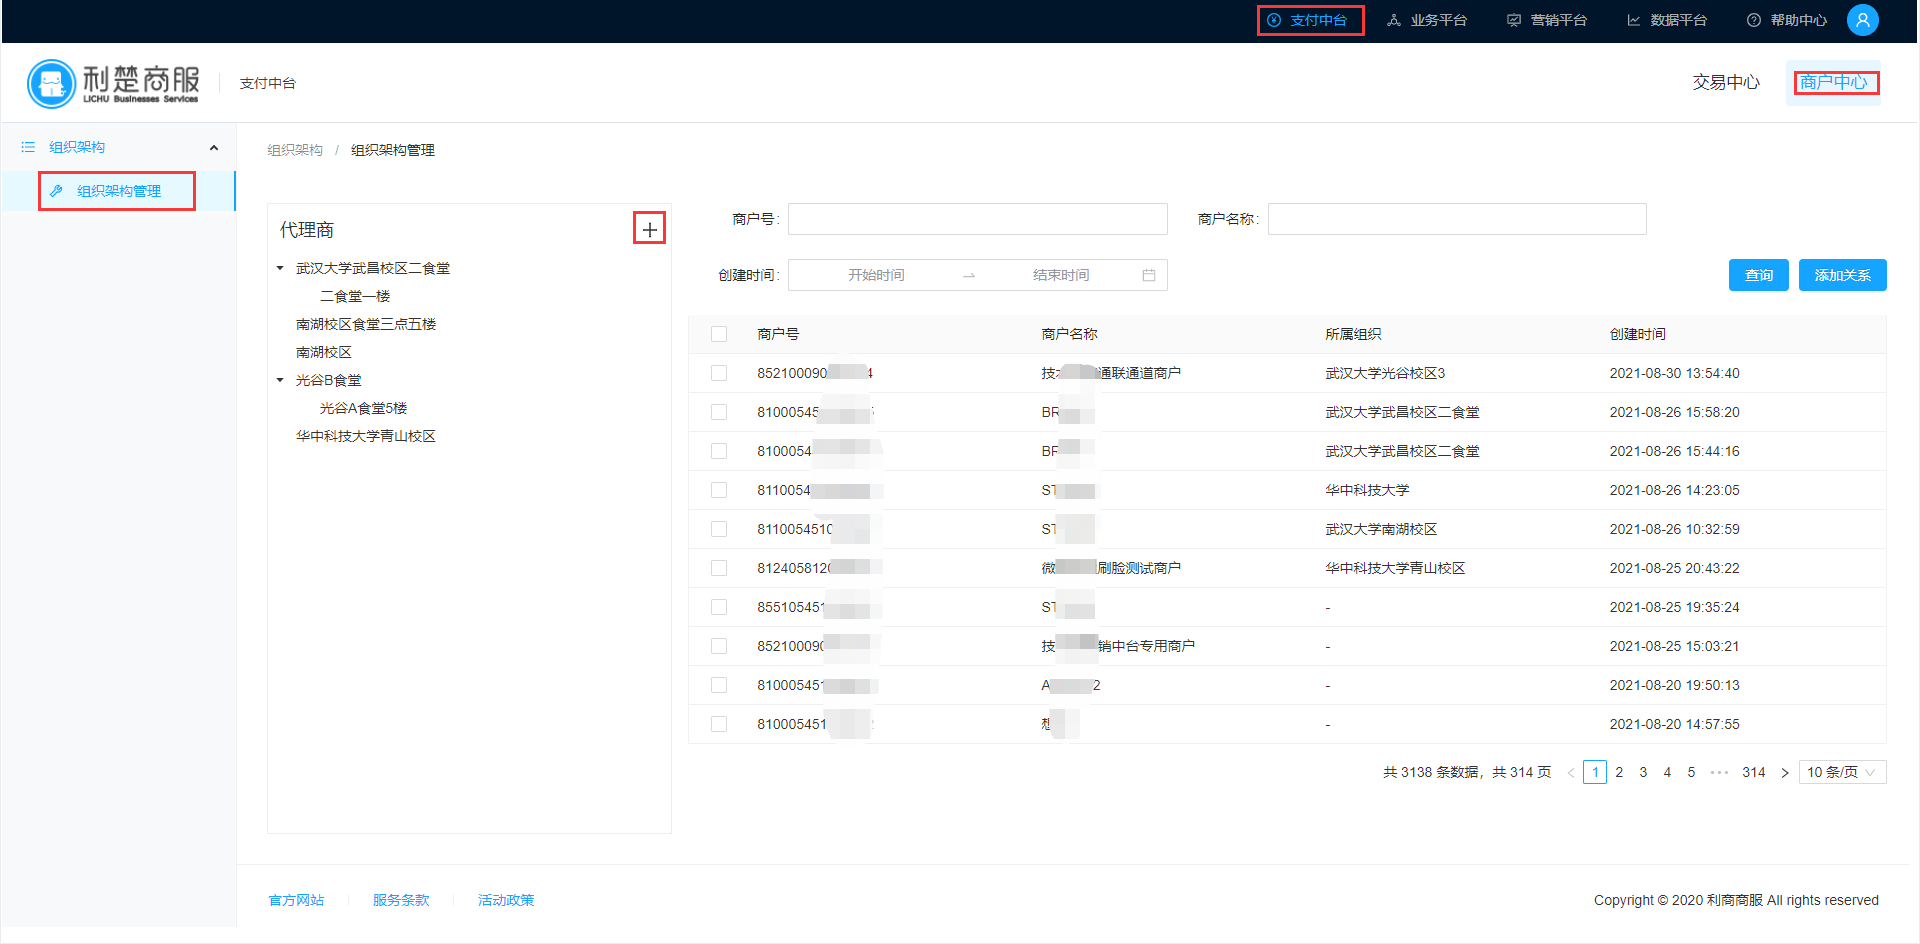Open the 官方网站 footer link
The image size is (1920, 944).
tap(296, 900)
